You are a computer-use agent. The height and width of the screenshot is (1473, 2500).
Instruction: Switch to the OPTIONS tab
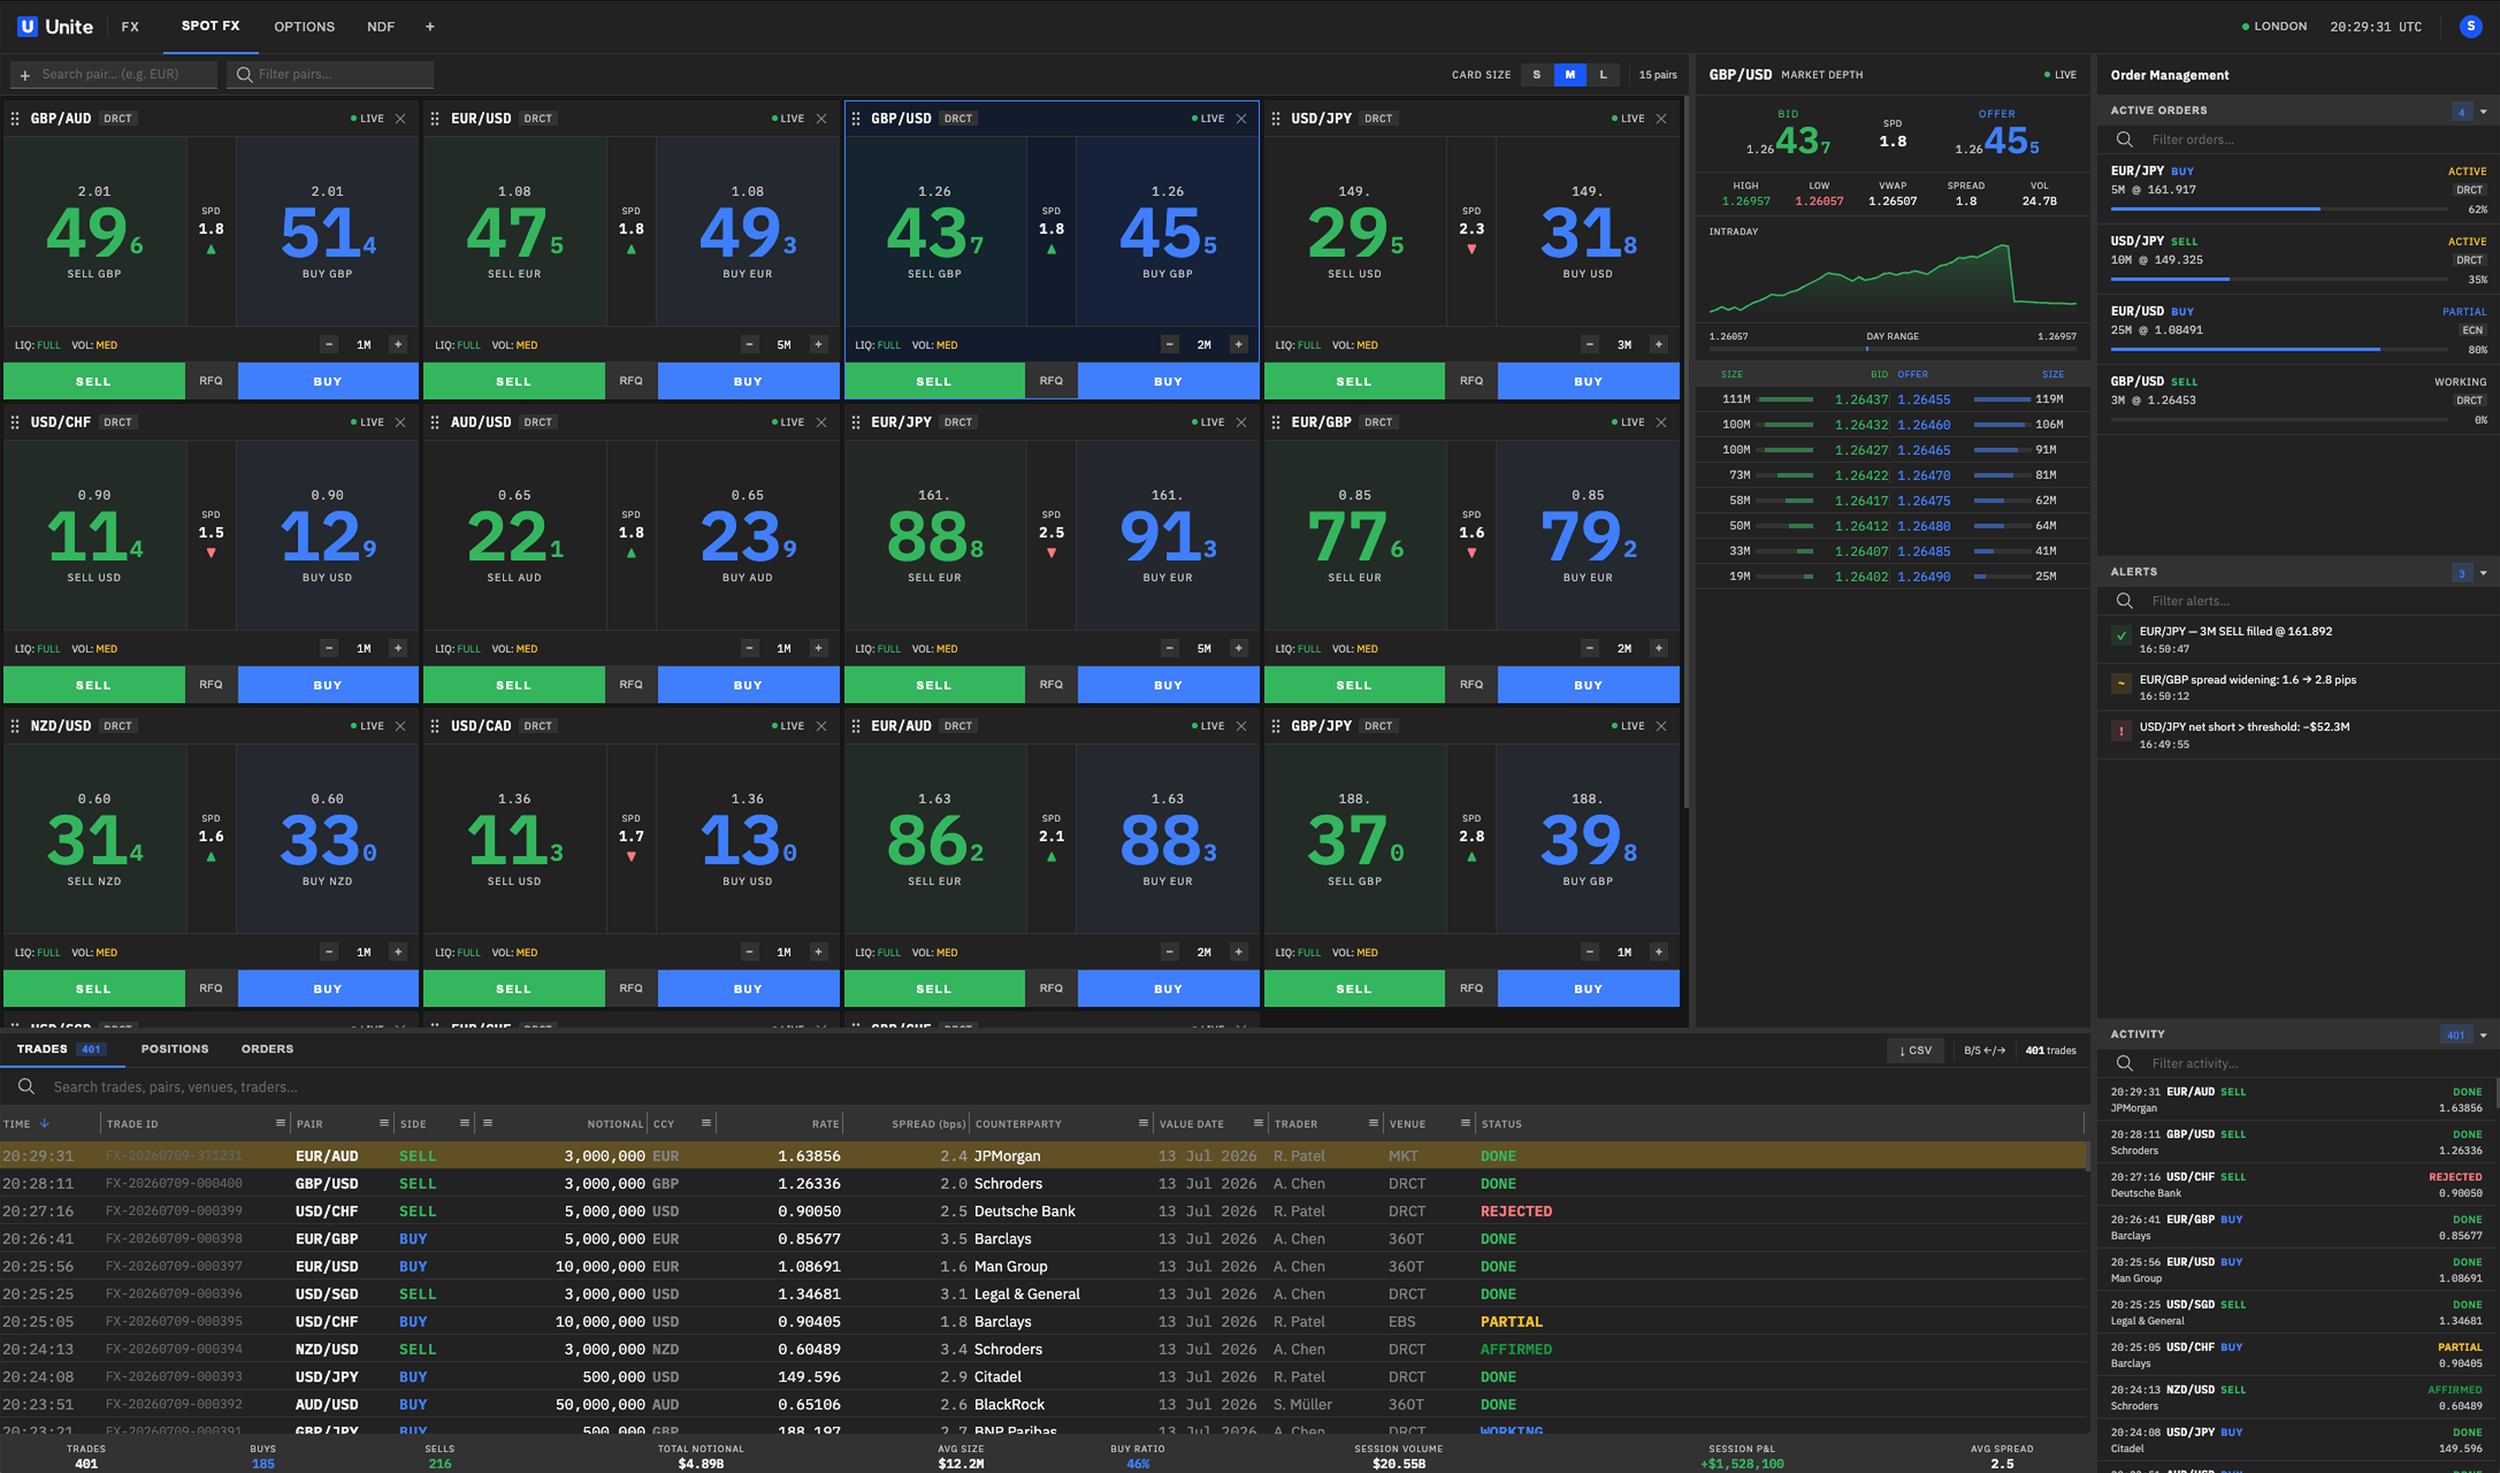(x=304, y=26)
